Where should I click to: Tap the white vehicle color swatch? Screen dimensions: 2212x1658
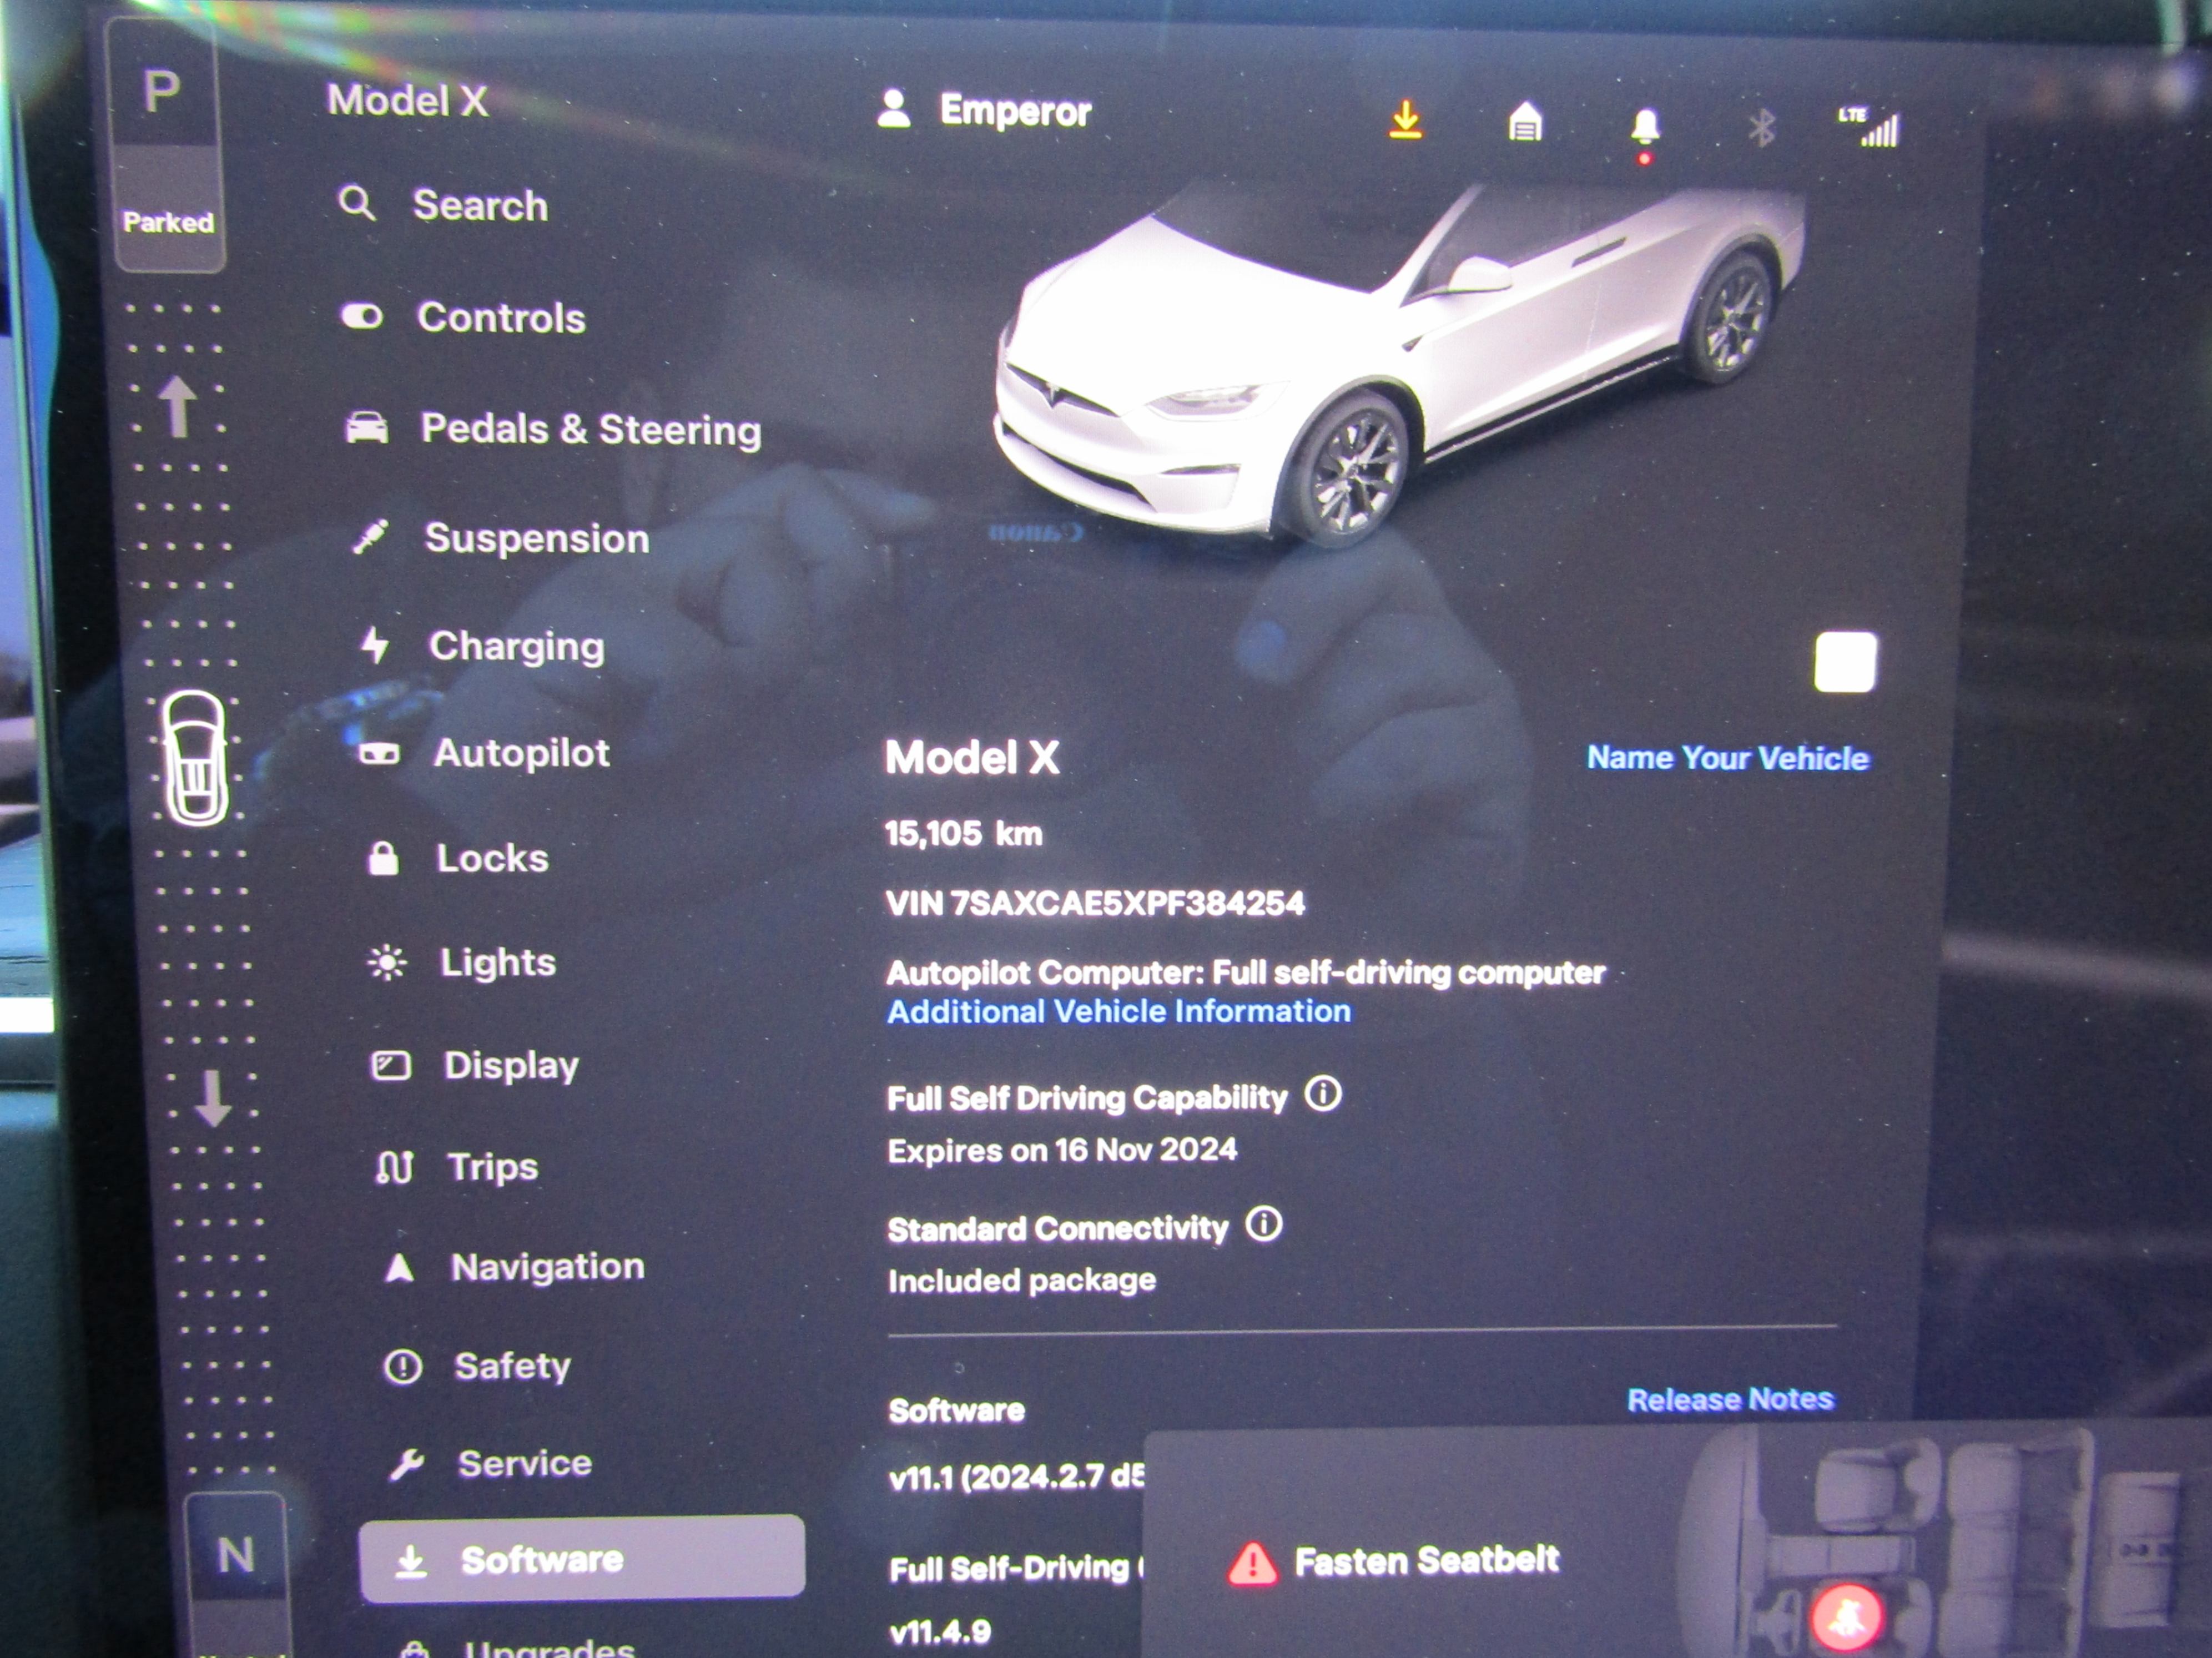point(1845,662)
